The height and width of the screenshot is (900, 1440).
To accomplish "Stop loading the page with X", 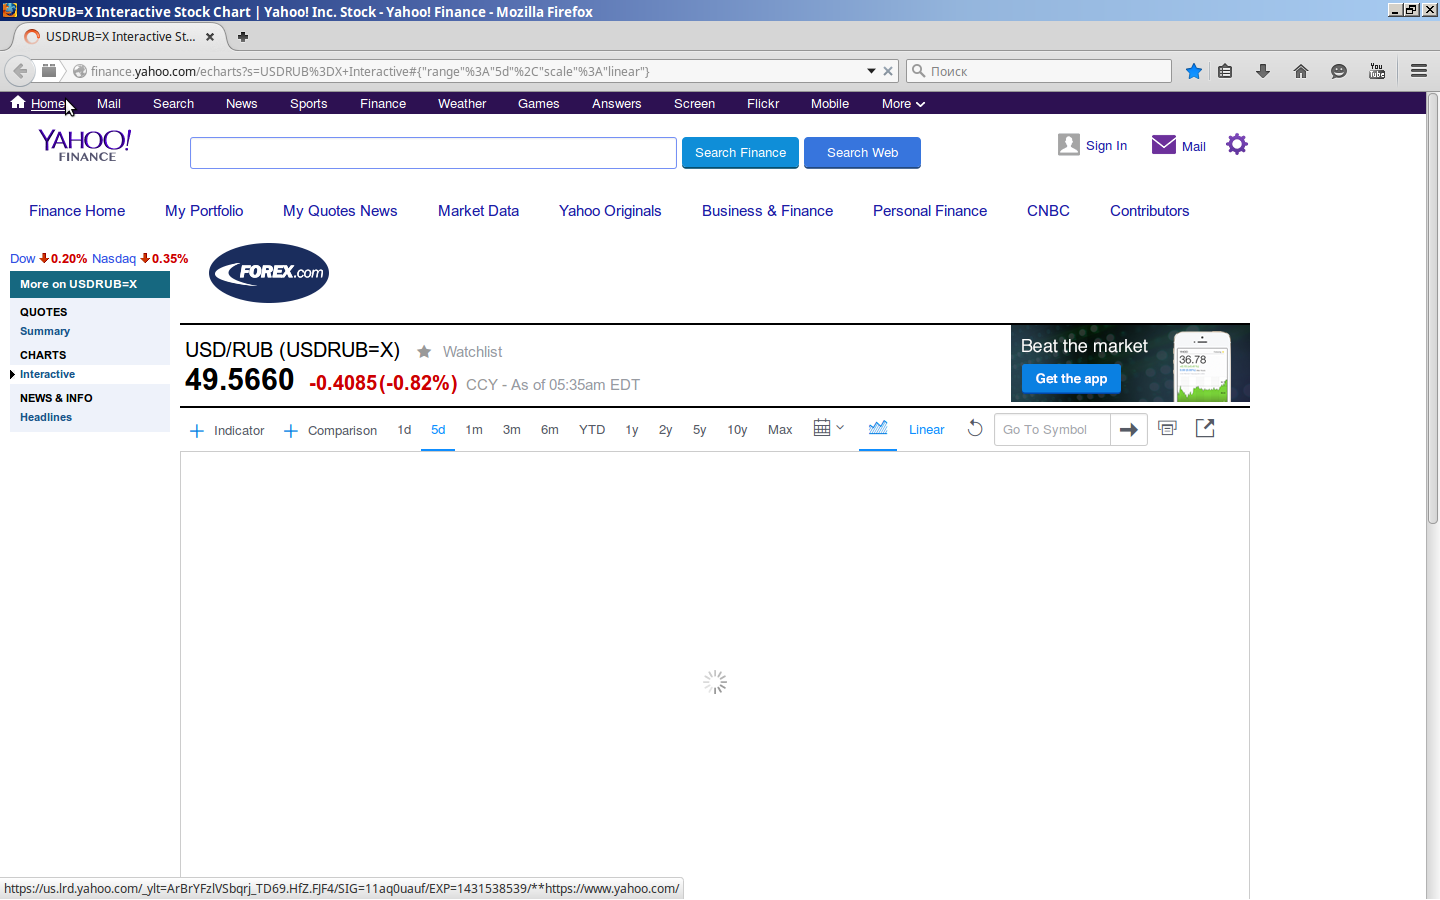I will point(888,71).
